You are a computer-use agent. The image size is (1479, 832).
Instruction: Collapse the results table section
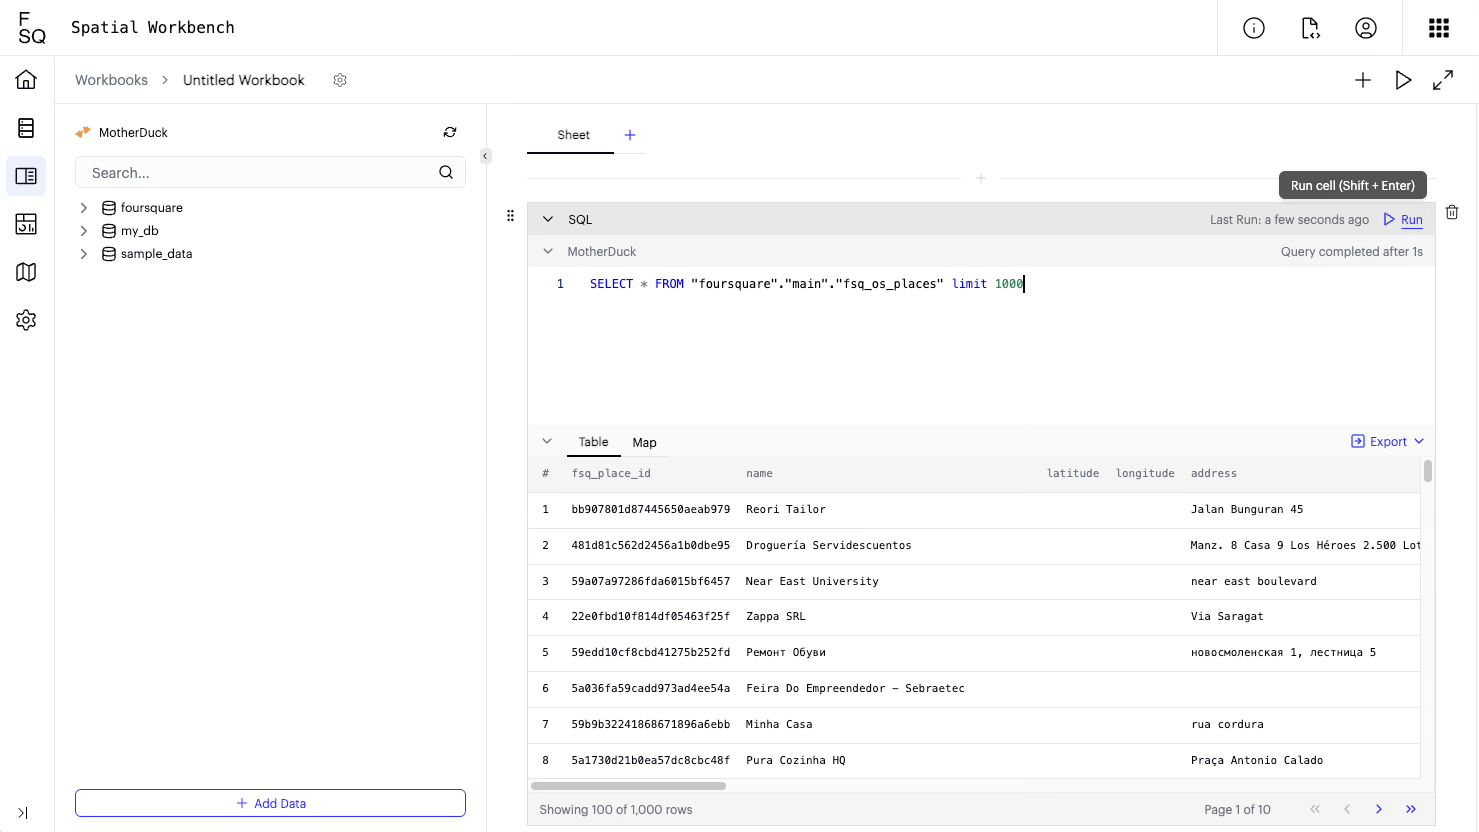tap(547, 441)
